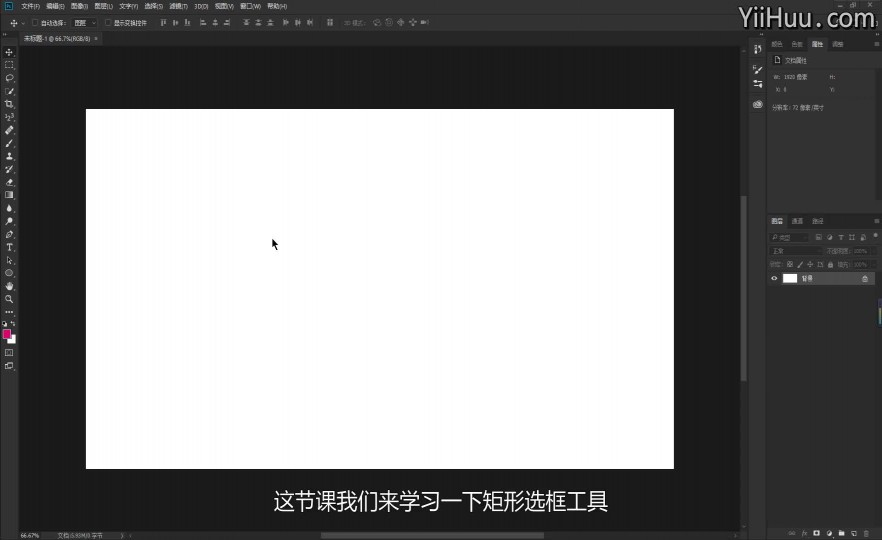Click the white background color swatch
This screenshot has height=540, width=882.
pos(13,340)
